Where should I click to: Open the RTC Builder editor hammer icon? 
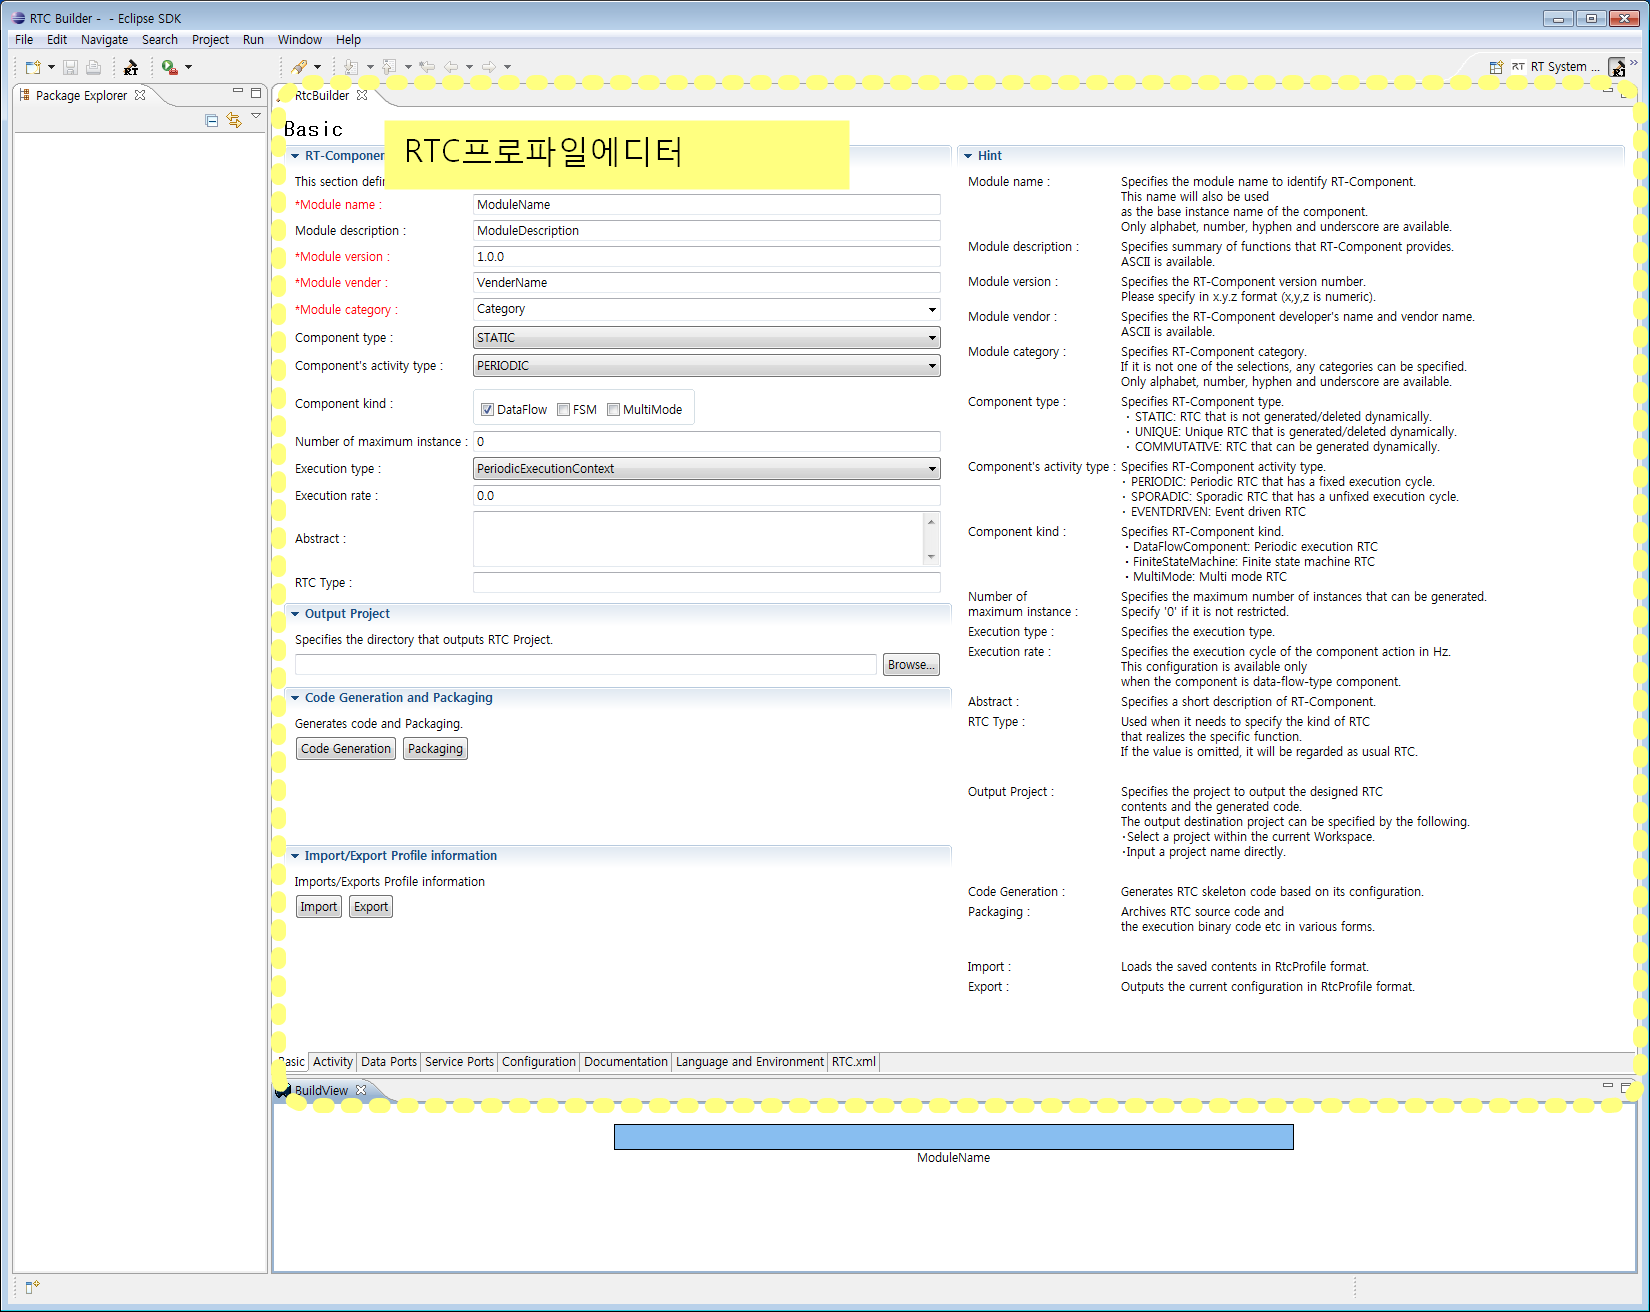[x=131, y=67]
